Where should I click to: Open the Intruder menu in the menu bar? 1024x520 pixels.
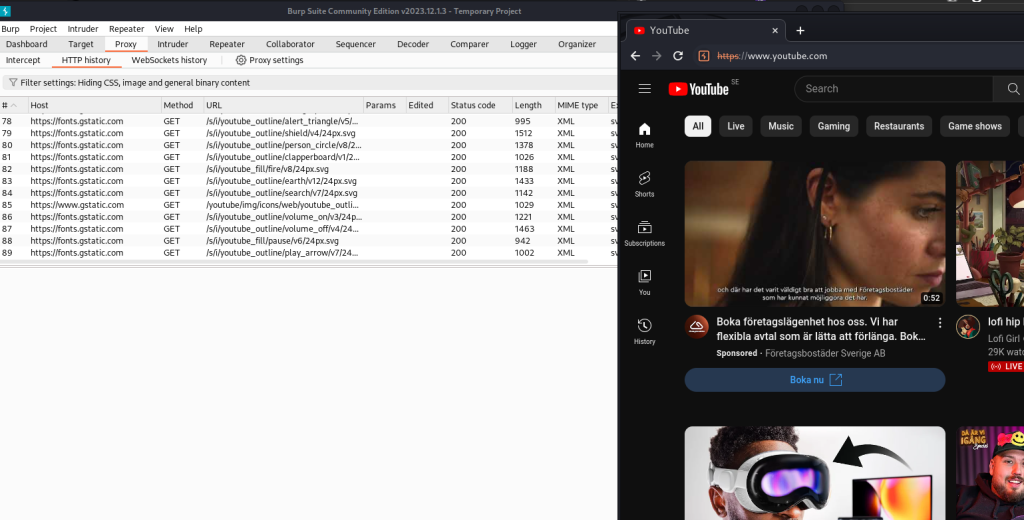(82, 29)
